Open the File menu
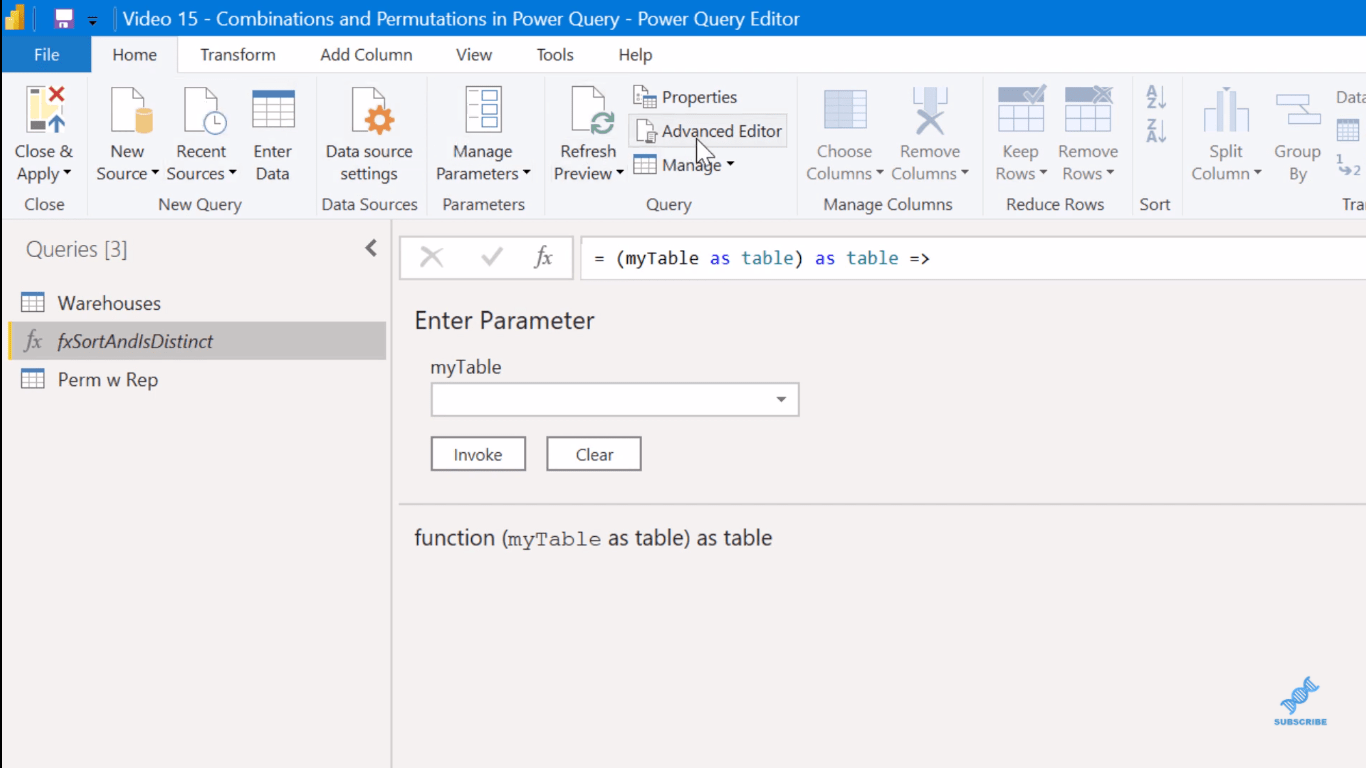Screen dimensions: 1366x768 46,55
